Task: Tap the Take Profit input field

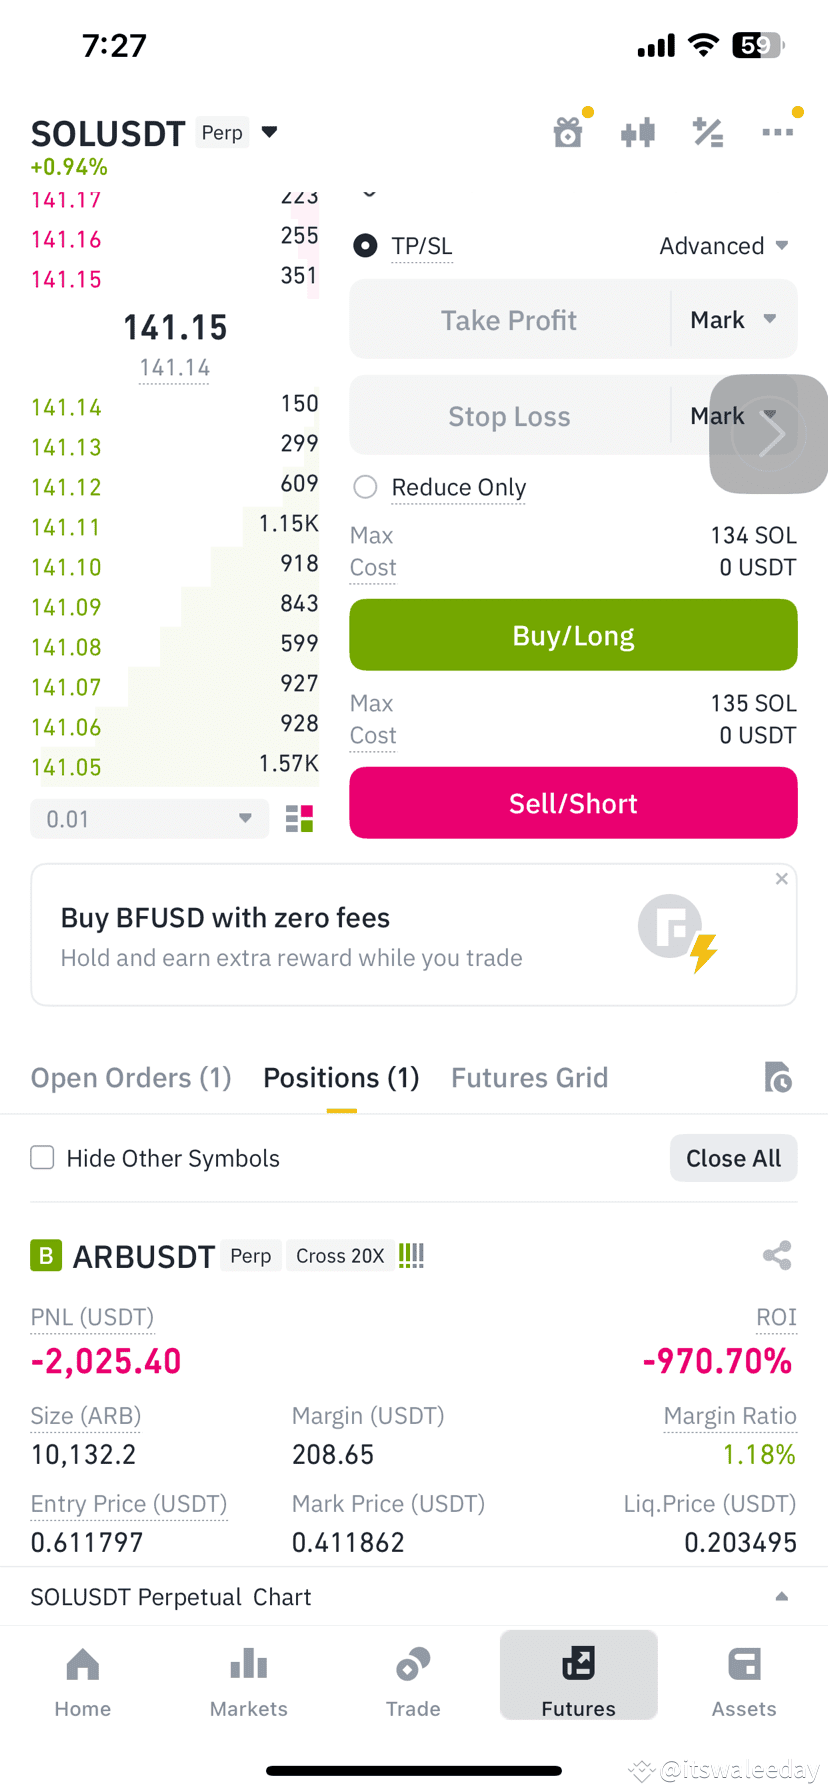Action: coord(509,320)
